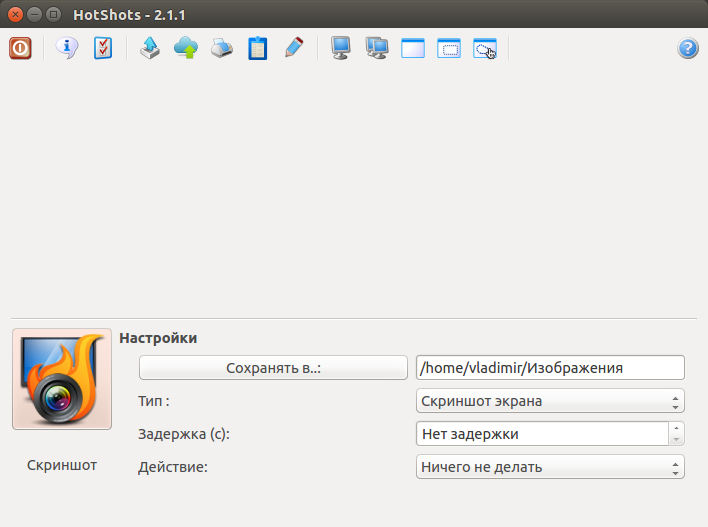Click the Тип : label
This screenshot has height=527, width=708.
click(154, 401)
